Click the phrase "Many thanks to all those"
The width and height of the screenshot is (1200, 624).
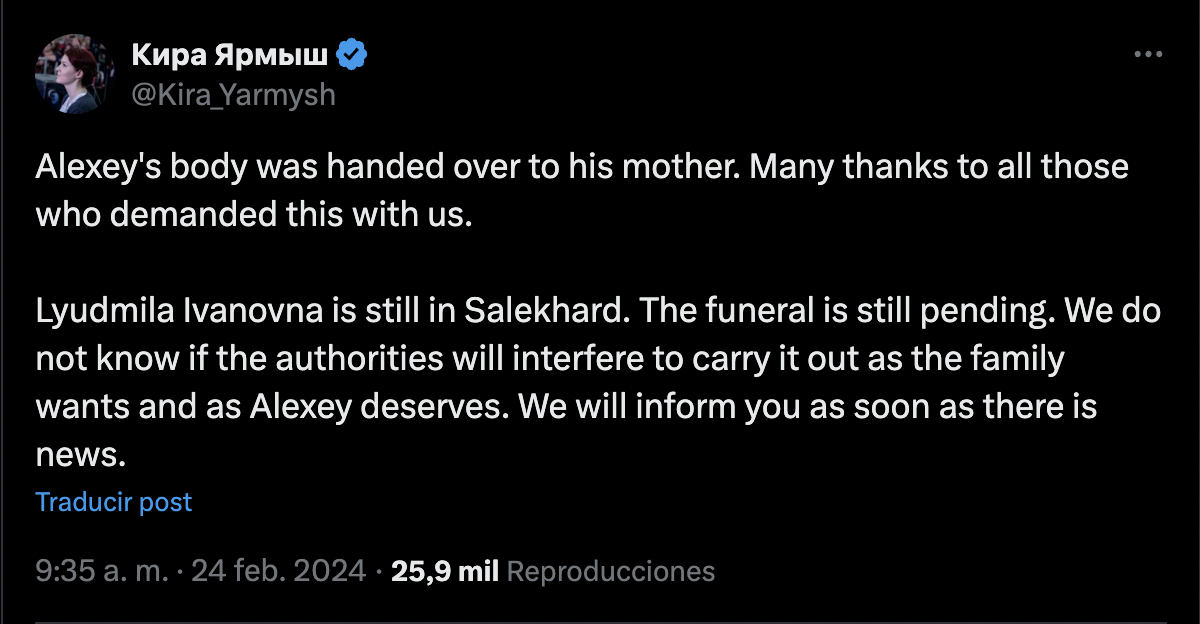tap(939, 166)
